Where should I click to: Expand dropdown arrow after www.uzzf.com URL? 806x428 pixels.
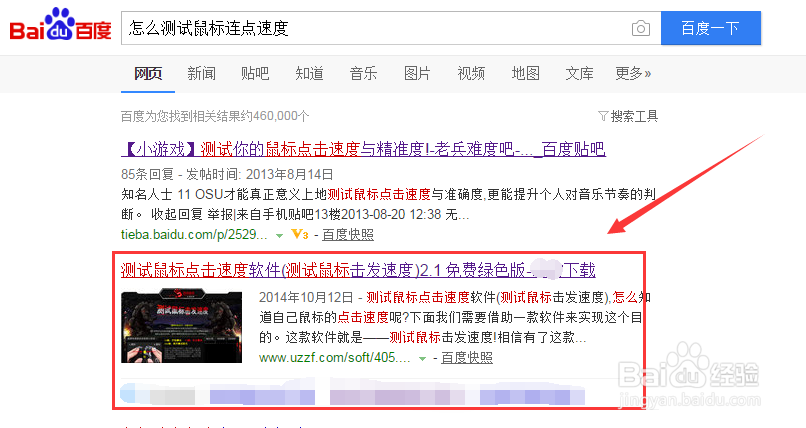click(x=422, y=359)
